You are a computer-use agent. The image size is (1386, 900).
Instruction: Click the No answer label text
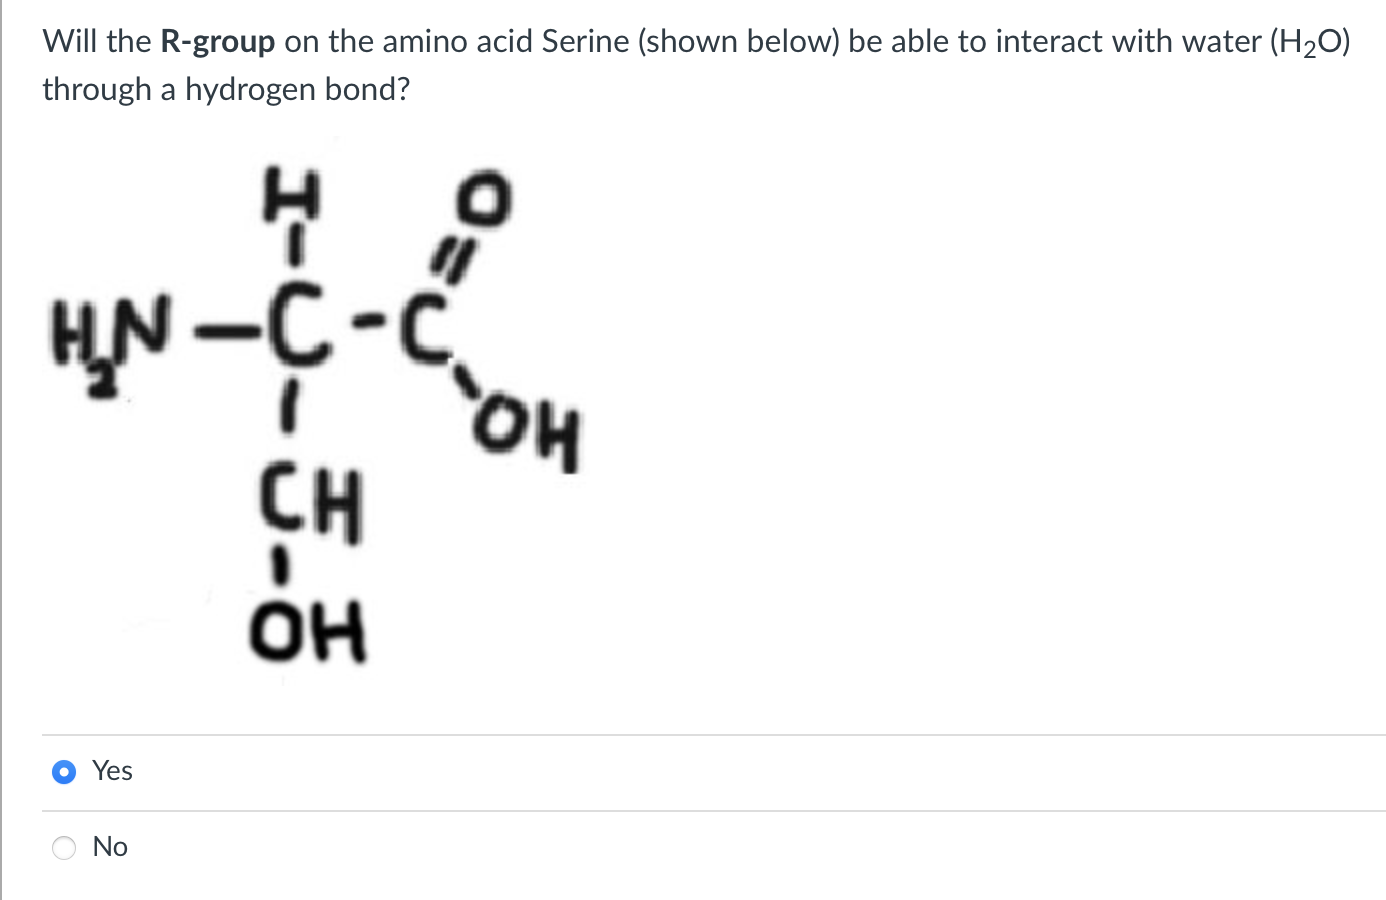tap(110, 847)
